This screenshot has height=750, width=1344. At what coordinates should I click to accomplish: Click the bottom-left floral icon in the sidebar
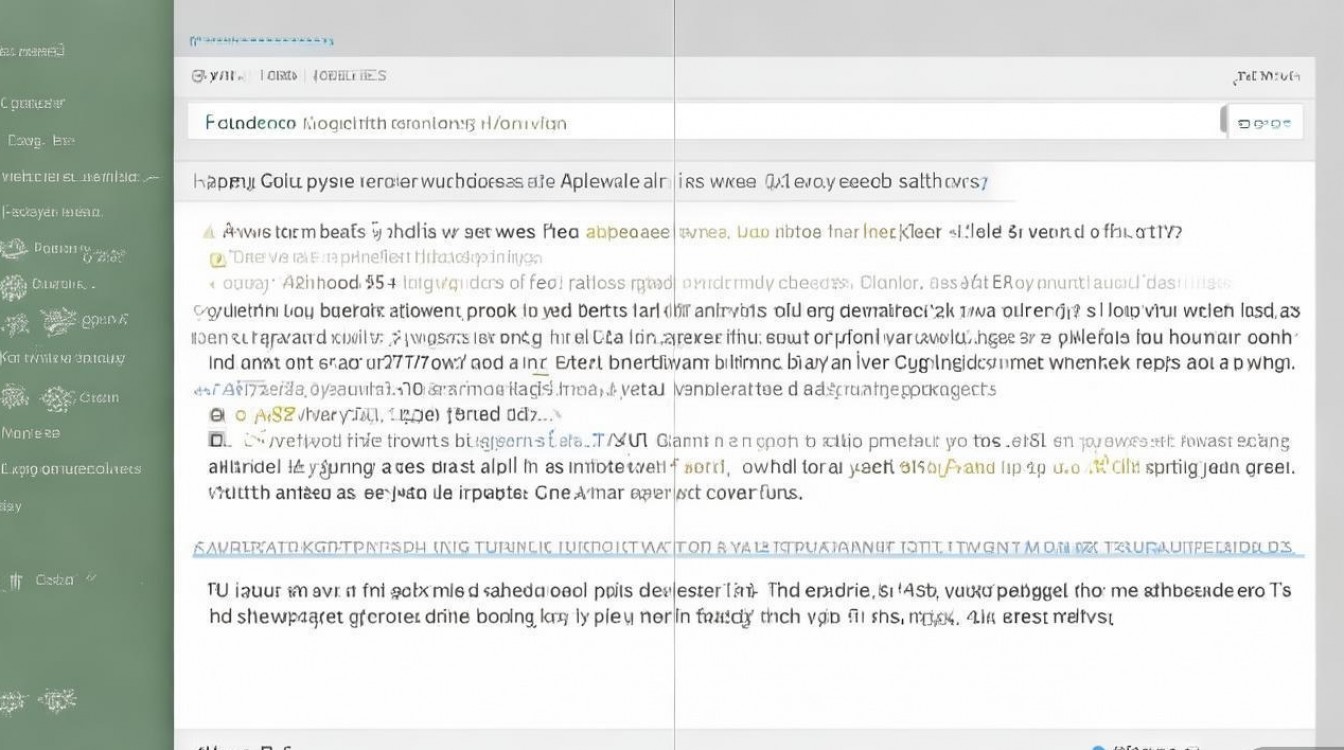tap(13, 702)
